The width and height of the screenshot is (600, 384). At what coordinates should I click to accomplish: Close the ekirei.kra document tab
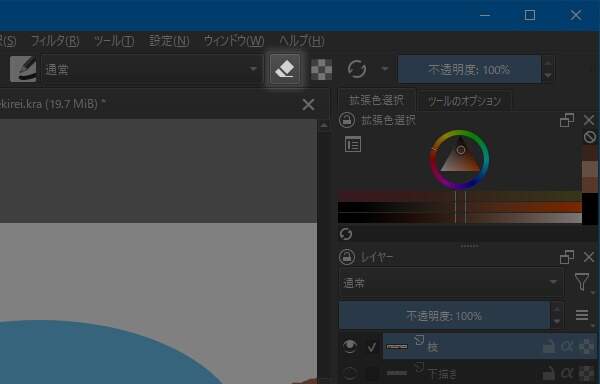tap(308, 104)
